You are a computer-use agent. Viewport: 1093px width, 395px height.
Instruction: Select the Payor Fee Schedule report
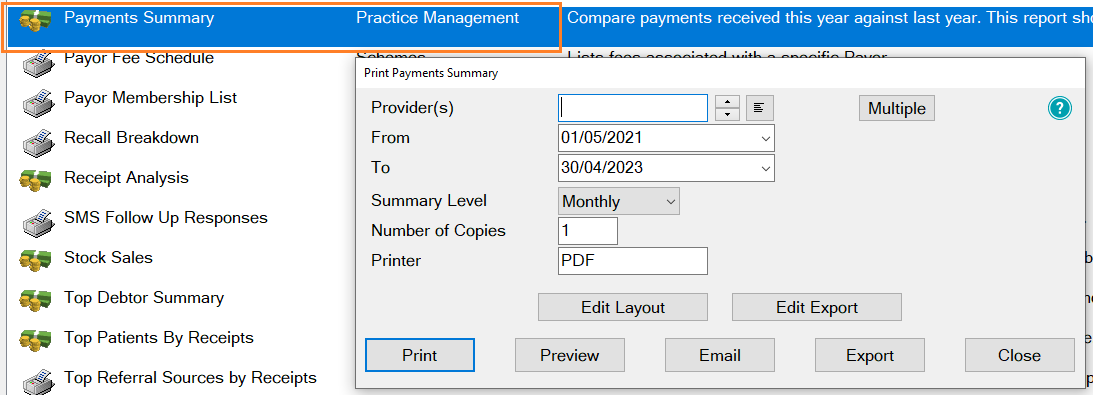139,58
